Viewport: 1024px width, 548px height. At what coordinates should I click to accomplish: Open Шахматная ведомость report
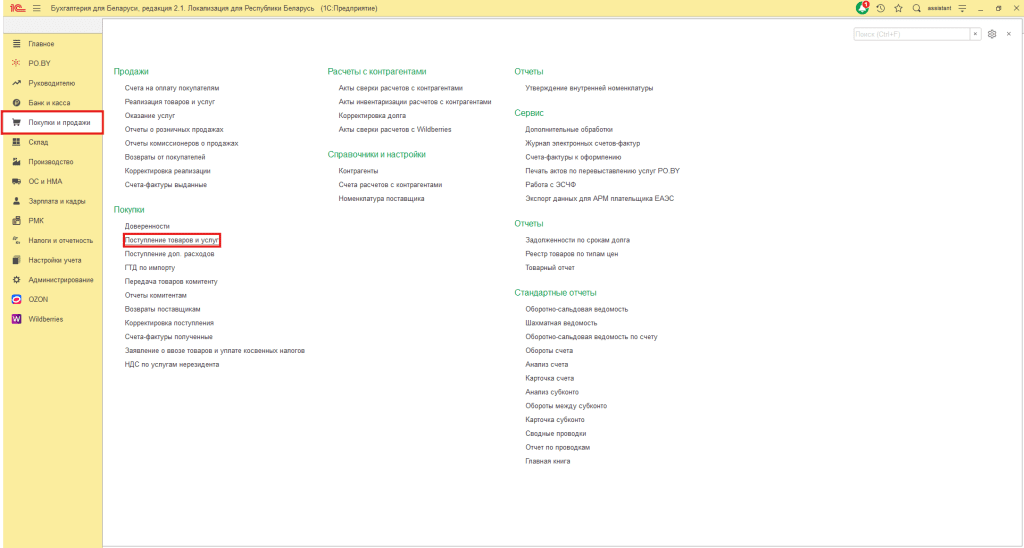pyautogui.click(x=561, y=323)
